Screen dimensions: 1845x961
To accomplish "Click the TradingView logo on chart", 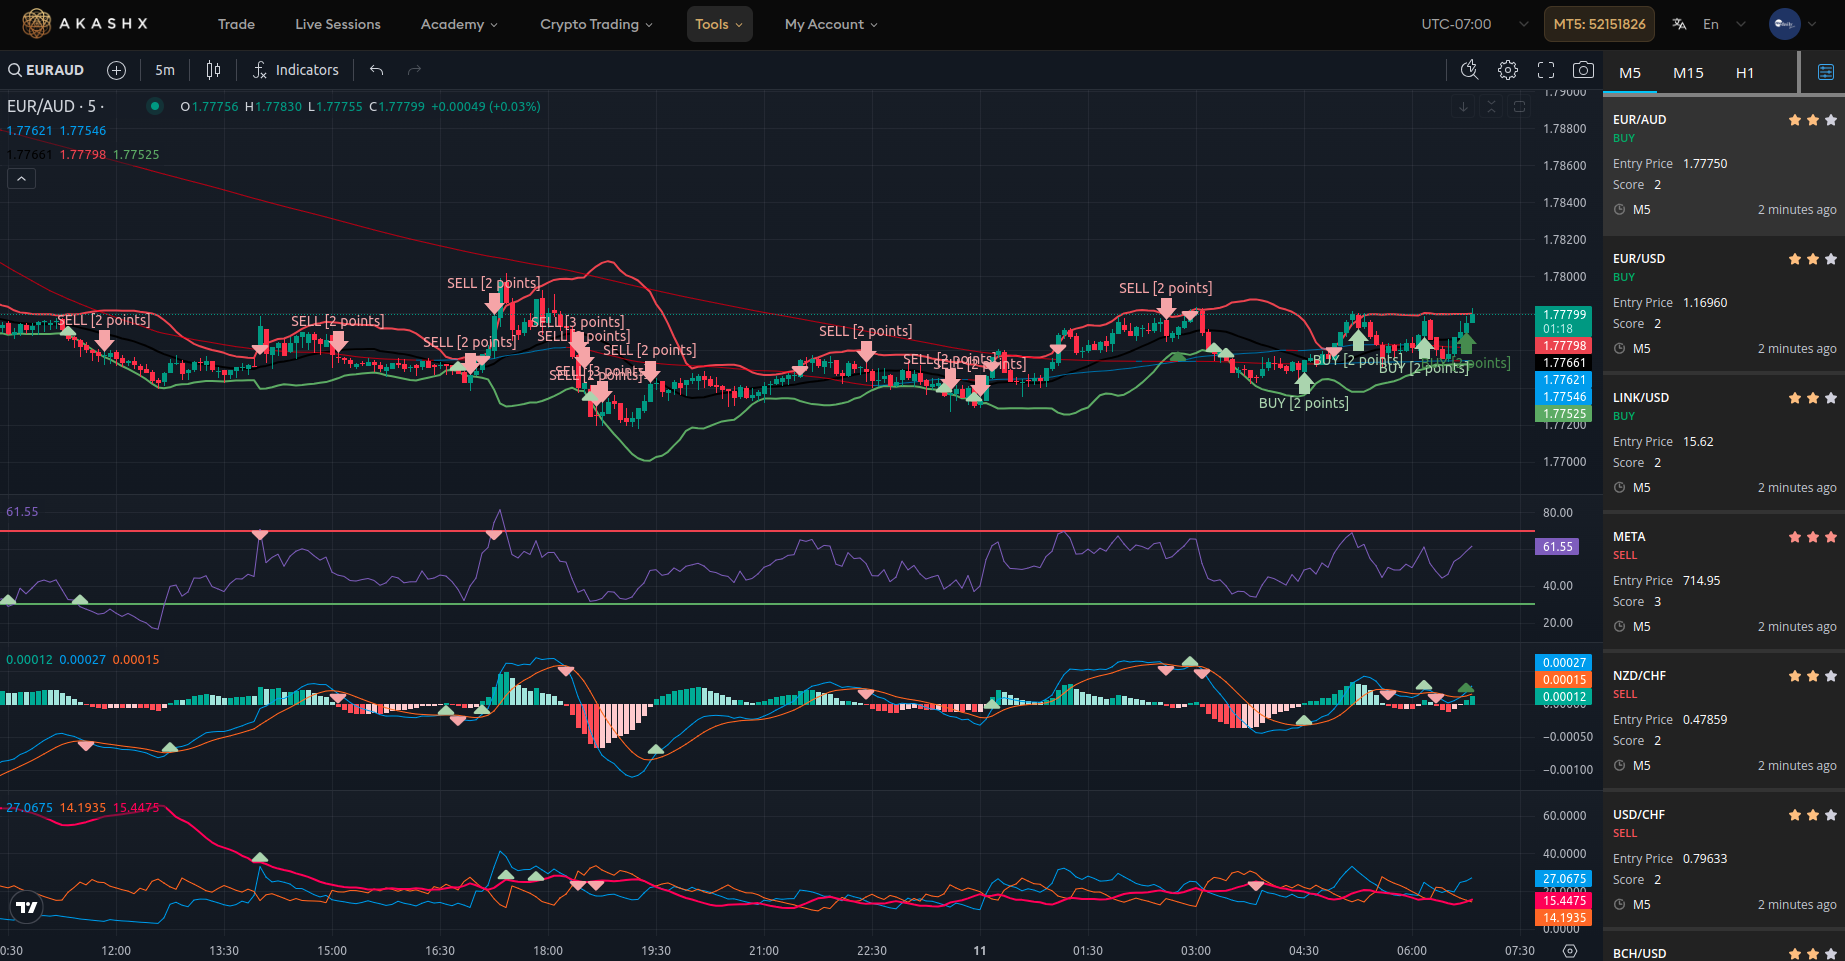I will click(27, 907).
